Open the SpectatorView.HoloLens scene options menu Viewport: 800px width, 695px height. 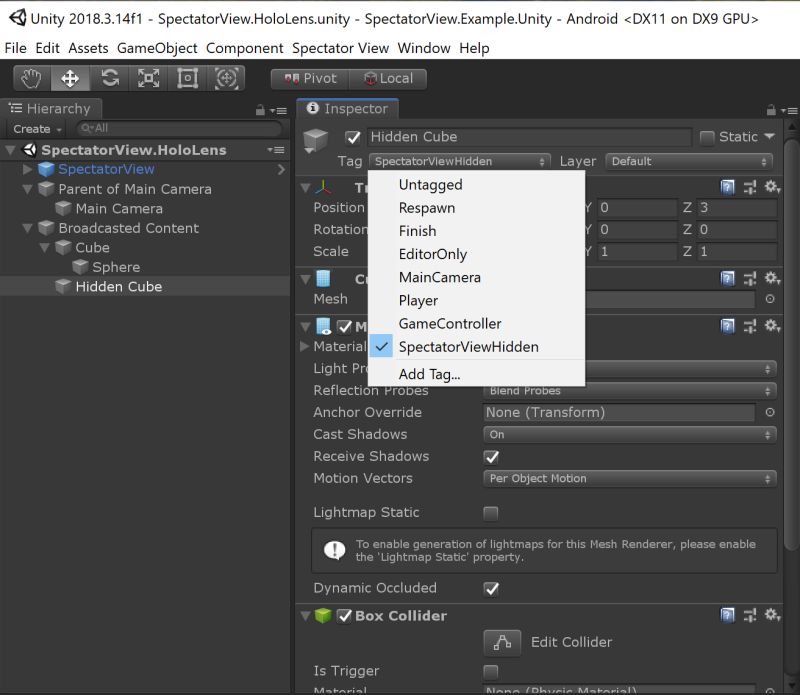click(x=276, y=150)
